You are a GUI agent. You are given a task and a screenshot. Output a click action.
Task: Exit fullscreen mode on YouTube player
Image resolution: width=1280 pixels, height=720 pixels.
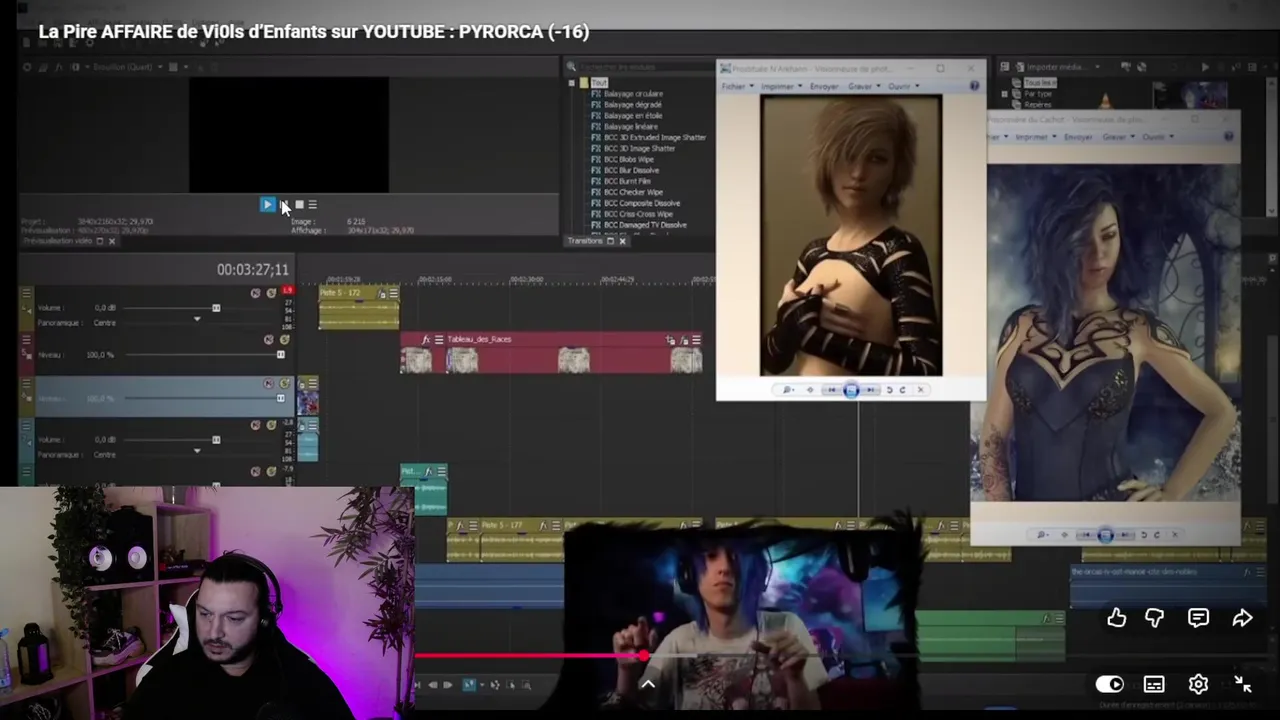[x=1243, y=684]
